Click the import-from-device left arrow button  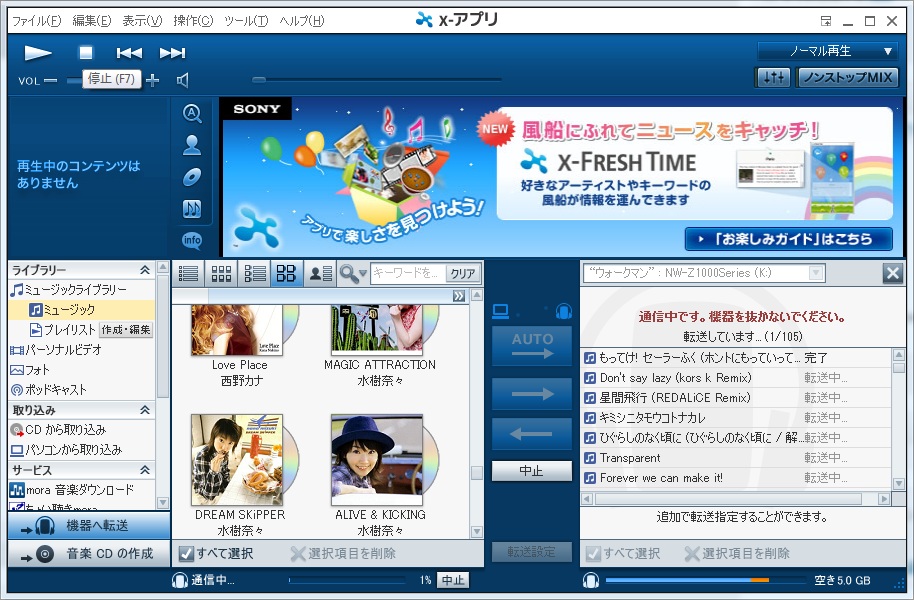[532, 434]
